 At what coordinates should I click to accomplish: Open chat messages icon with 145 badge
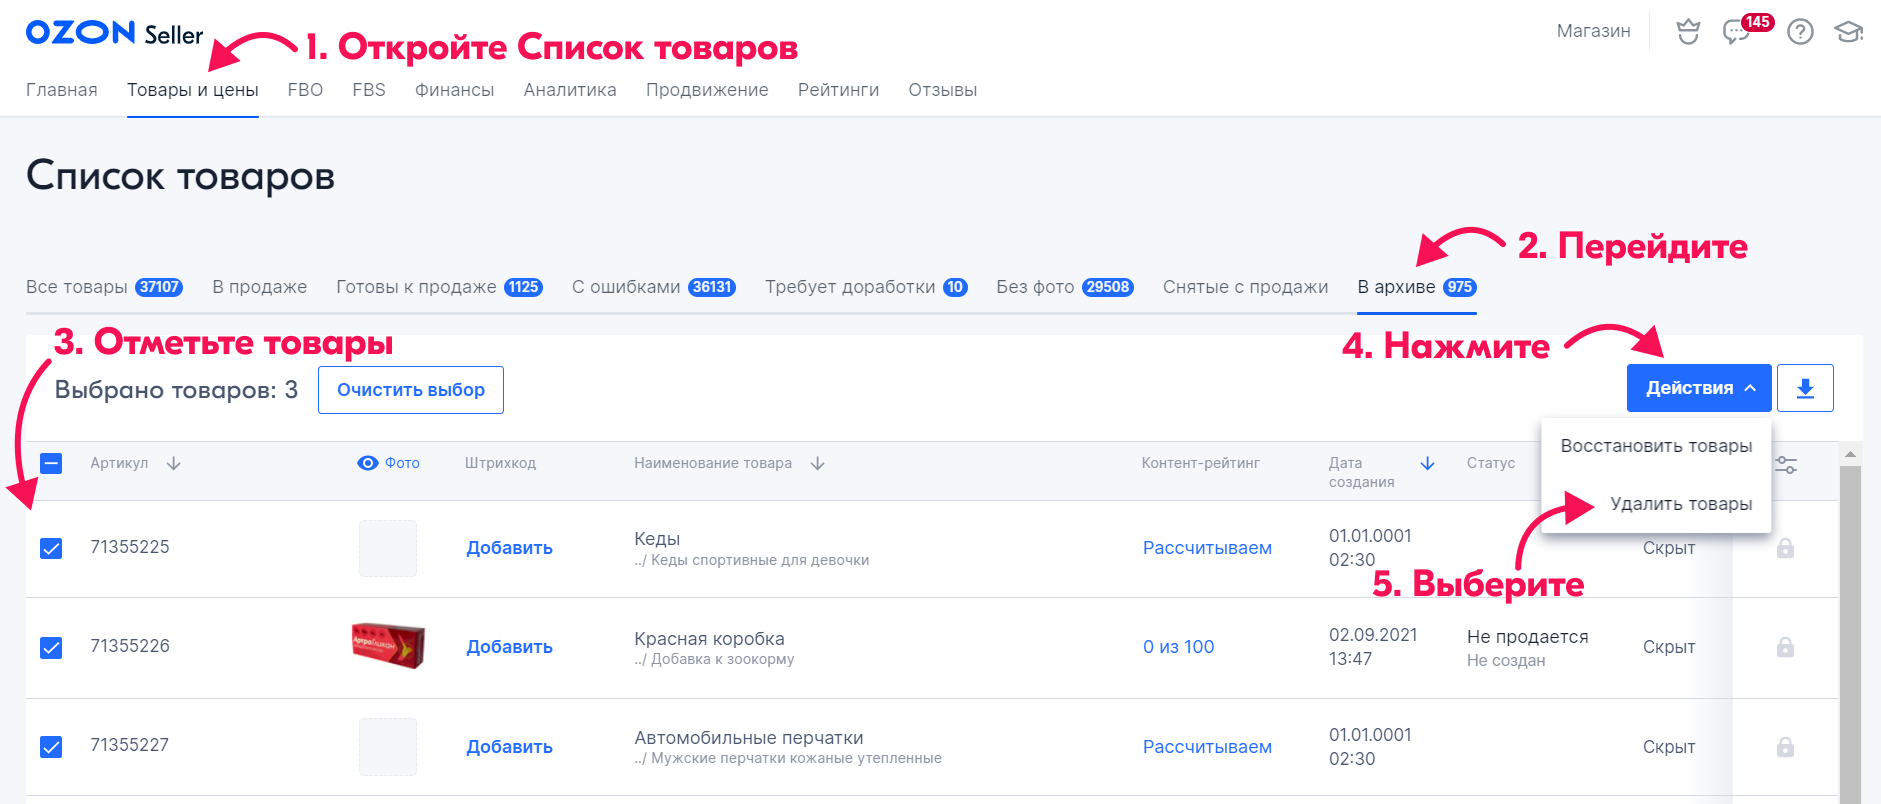point(1736,32)
